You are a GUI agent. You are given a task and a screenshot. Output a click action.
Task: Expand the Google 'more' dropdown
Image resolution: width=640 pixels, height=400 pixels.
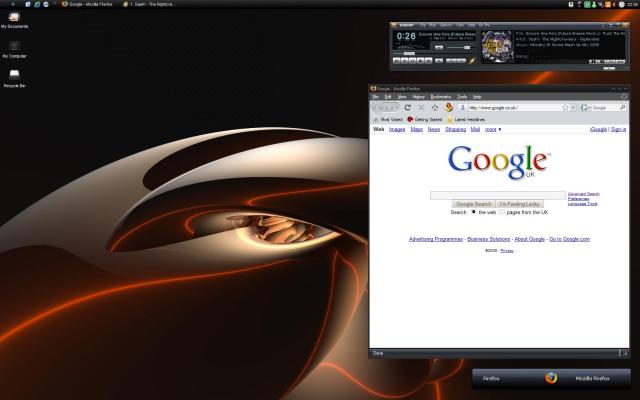[493, 129]
